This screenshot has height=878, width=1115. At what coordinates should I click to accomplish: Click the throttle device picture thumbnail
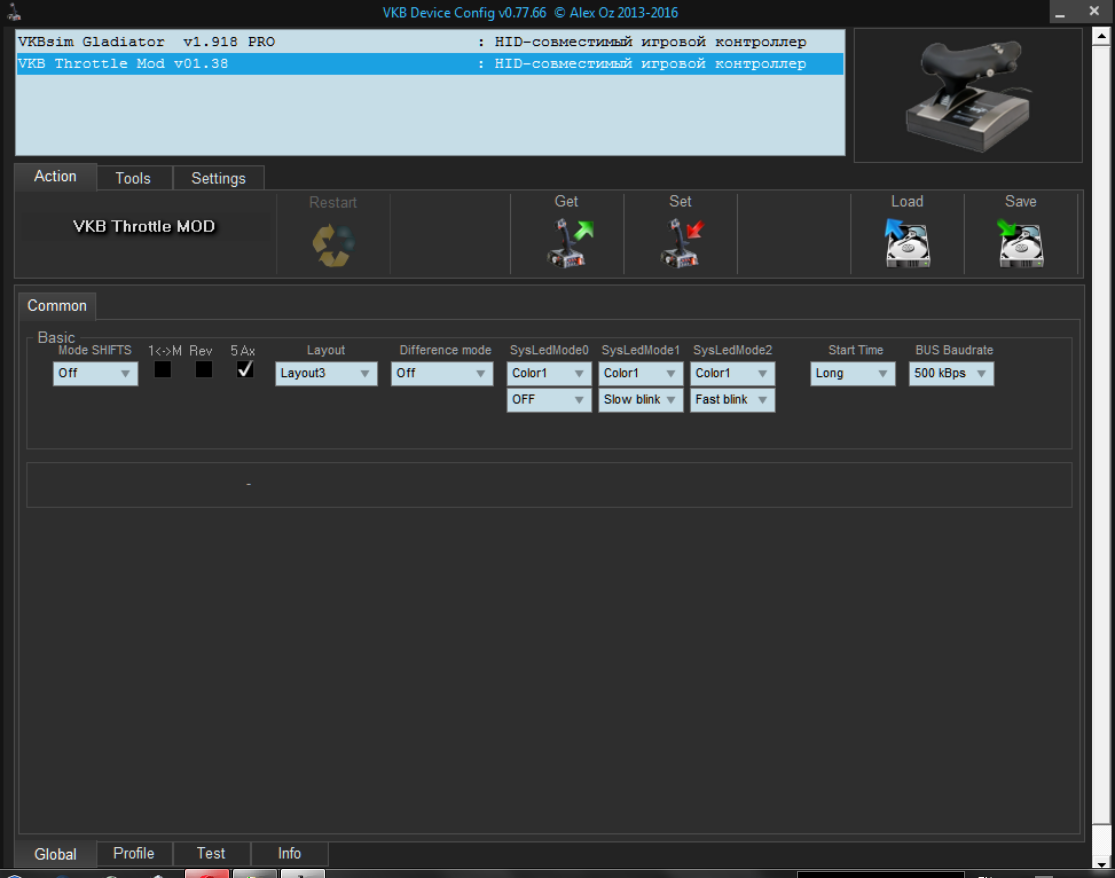(968, 95)
